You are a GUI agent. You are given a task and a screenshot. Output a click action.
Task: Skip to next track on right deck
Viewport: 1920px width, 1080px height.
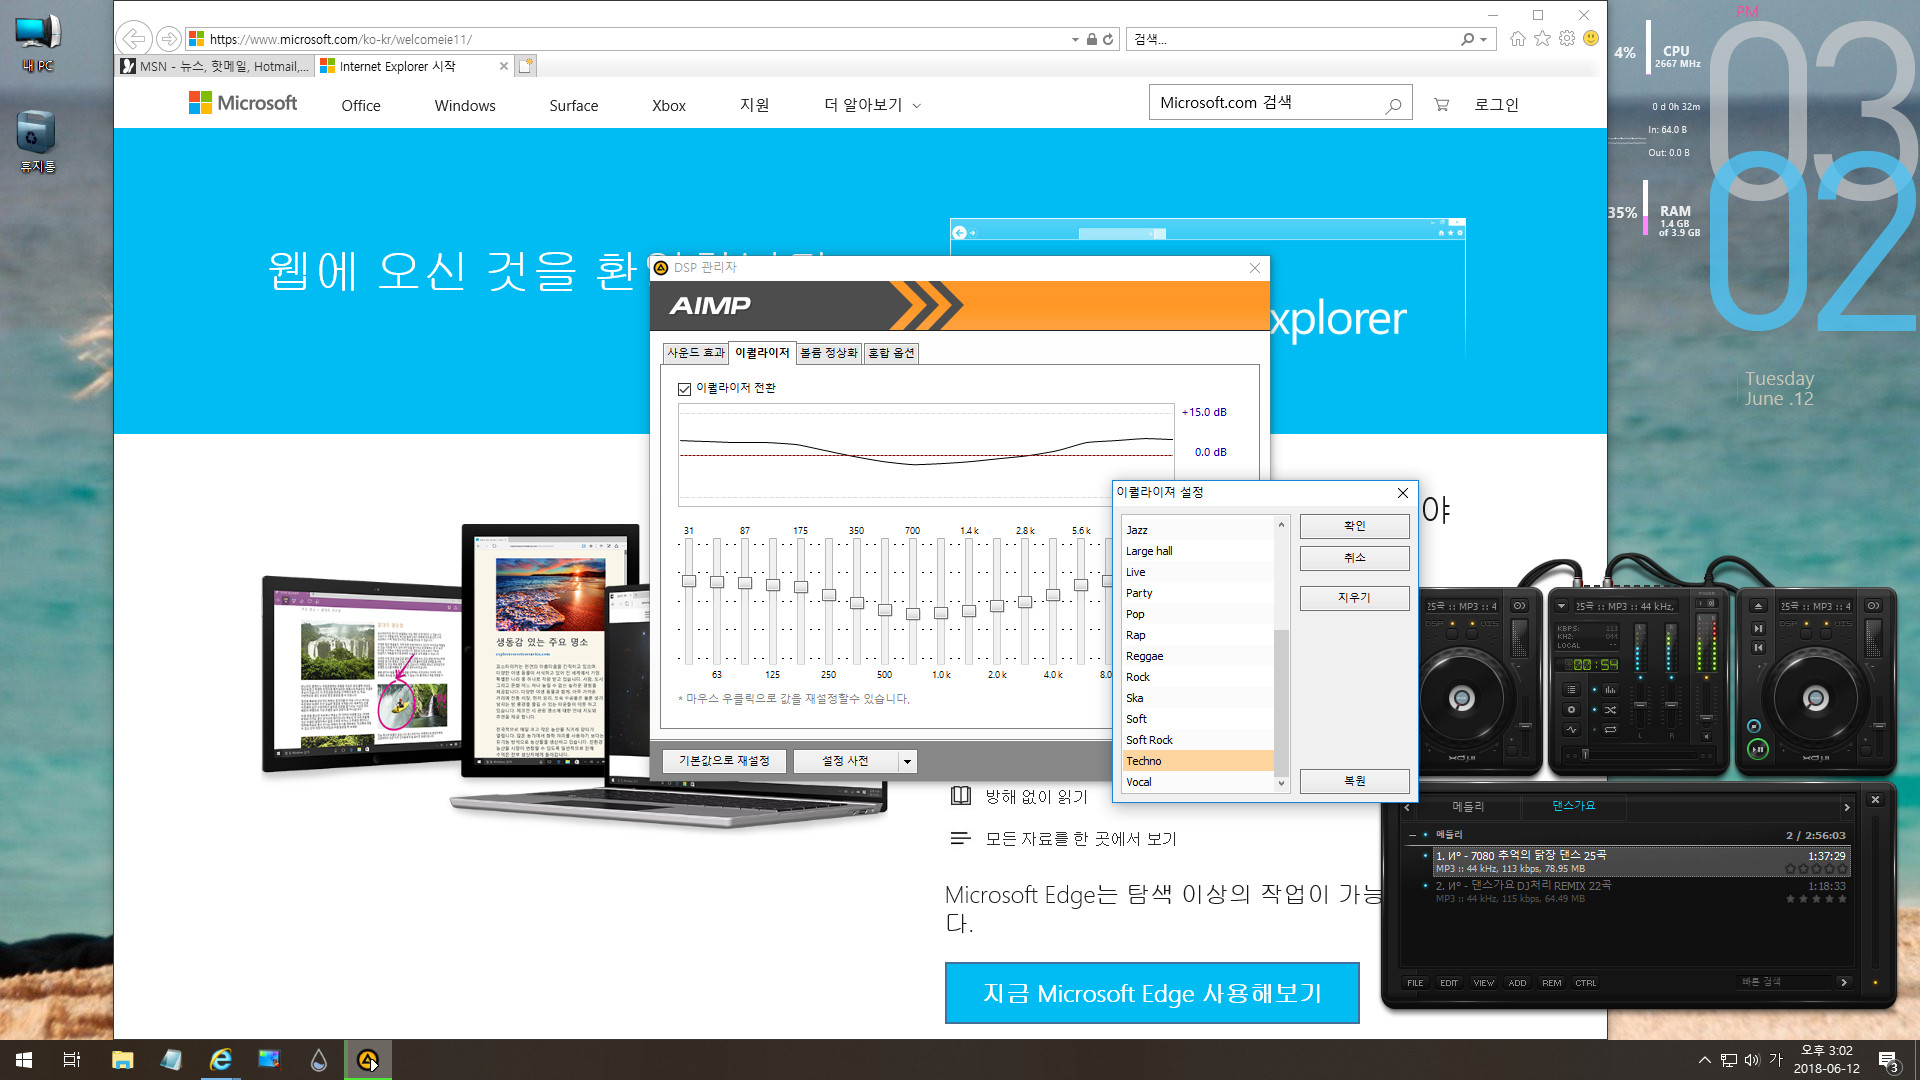pyautogui.click(x=1758, y=628)
